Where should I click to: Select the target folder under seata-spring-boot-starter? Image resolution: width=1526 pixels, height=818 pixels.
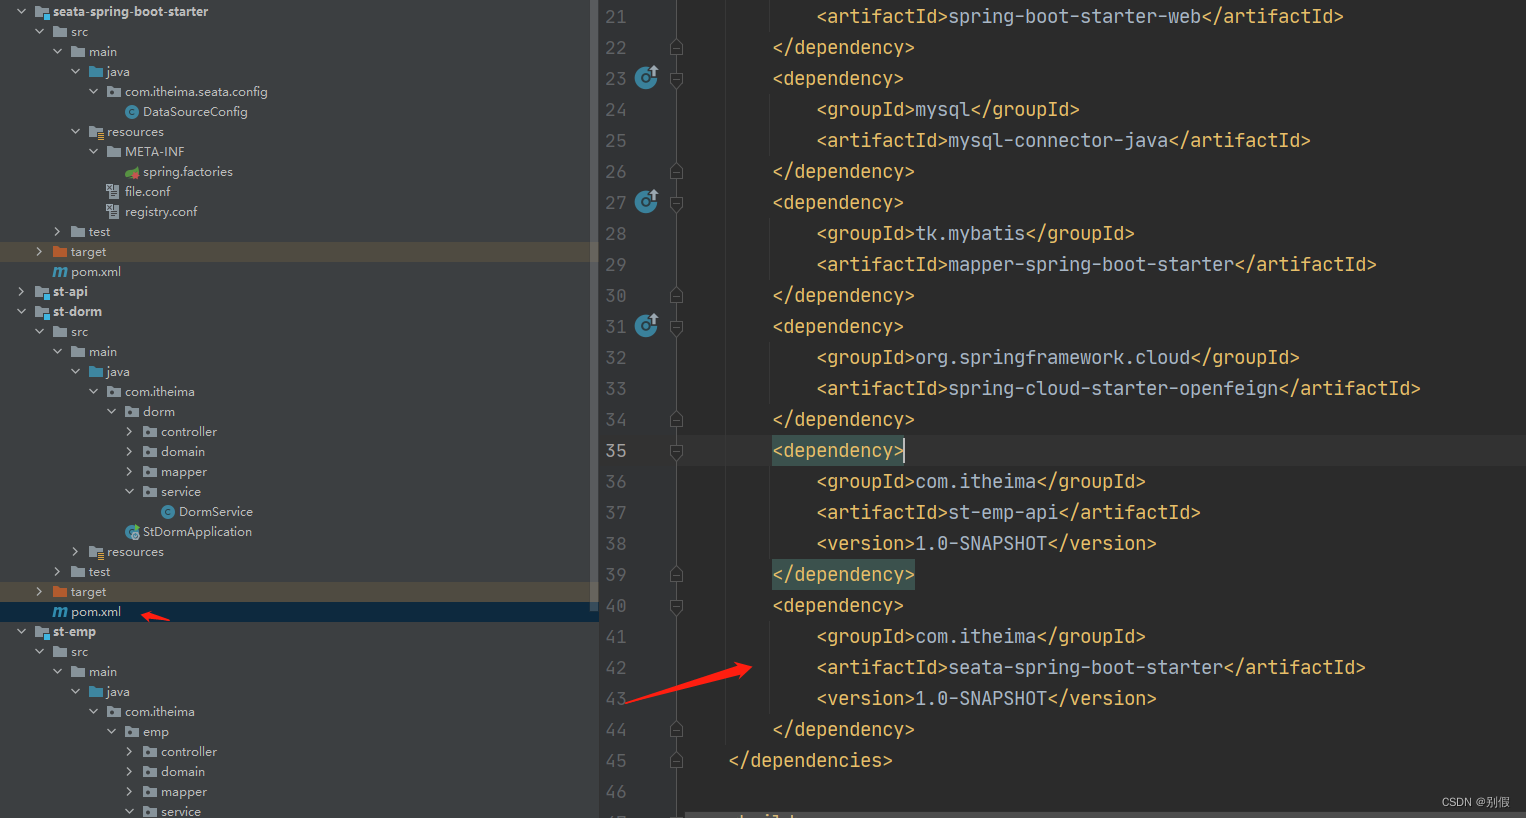coord(88,252)
